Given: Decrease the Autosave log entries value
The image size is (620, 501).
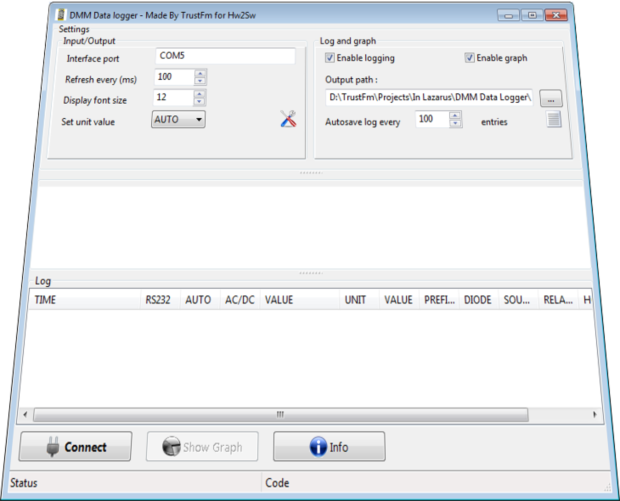Looking at the screenshot, I should coord(456,123).
